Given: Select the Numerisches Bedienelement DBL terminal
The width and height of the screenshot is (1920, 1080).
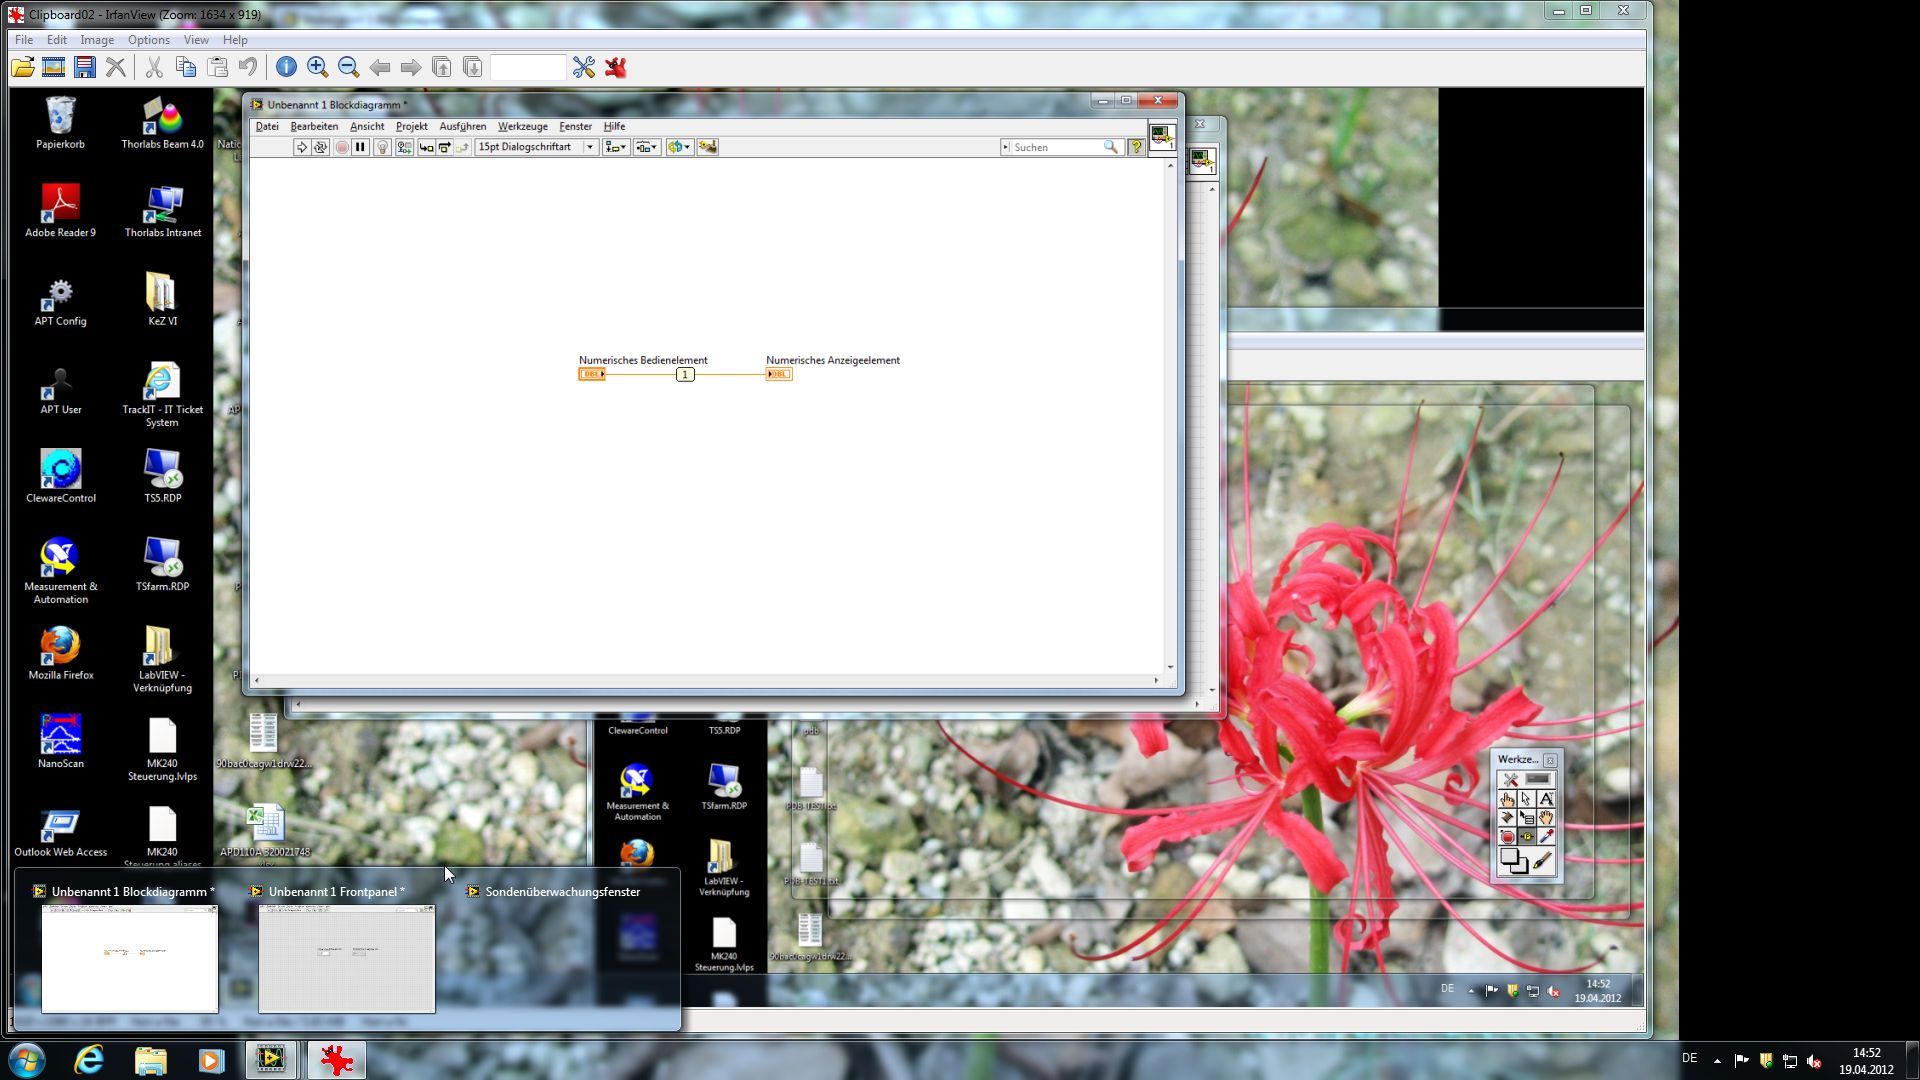Looking at the screenshot, I should 591,374.
